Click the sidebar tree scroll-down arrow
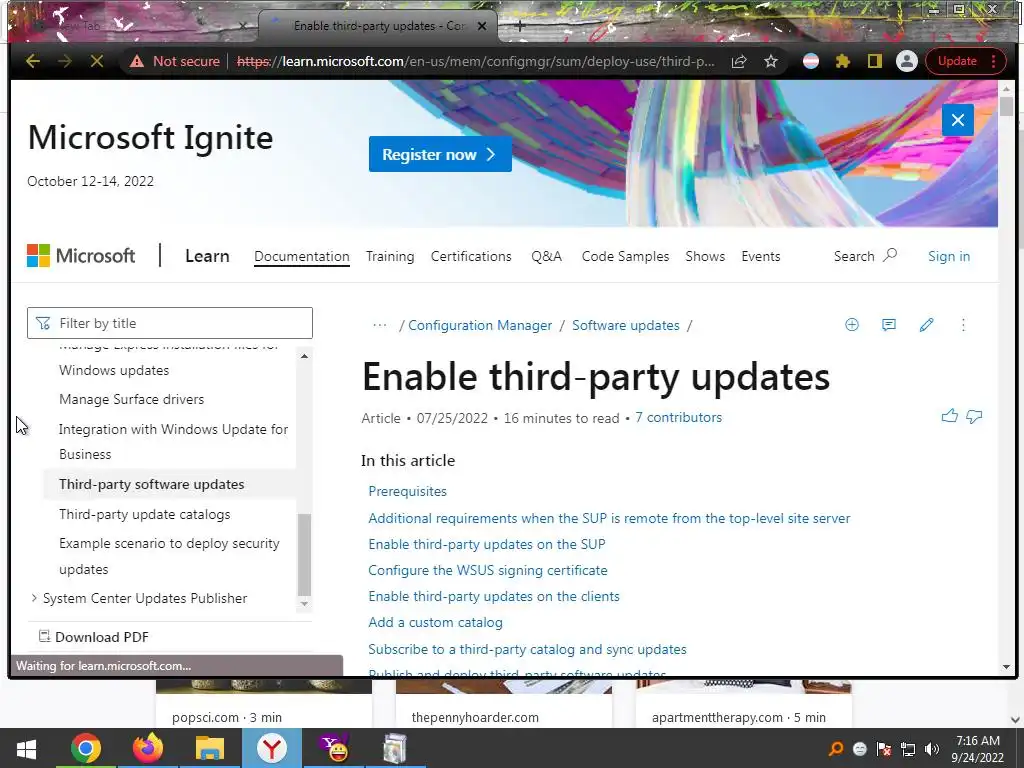 click(304, 604)
